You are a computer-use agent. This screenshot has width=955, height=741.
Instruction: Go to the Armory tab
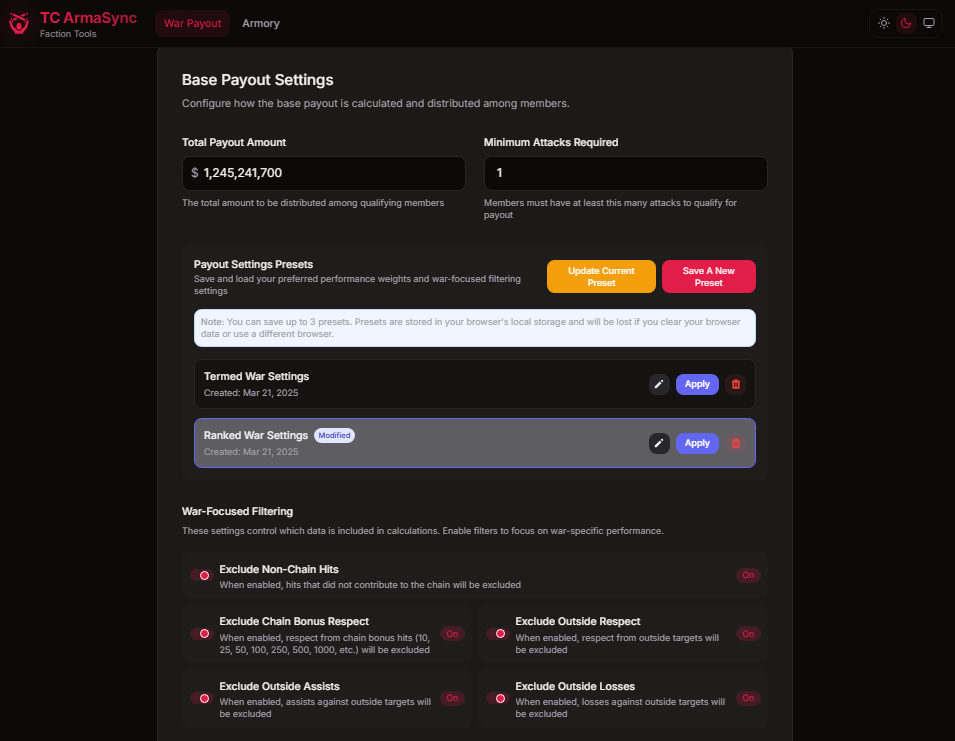click(261, 23)
